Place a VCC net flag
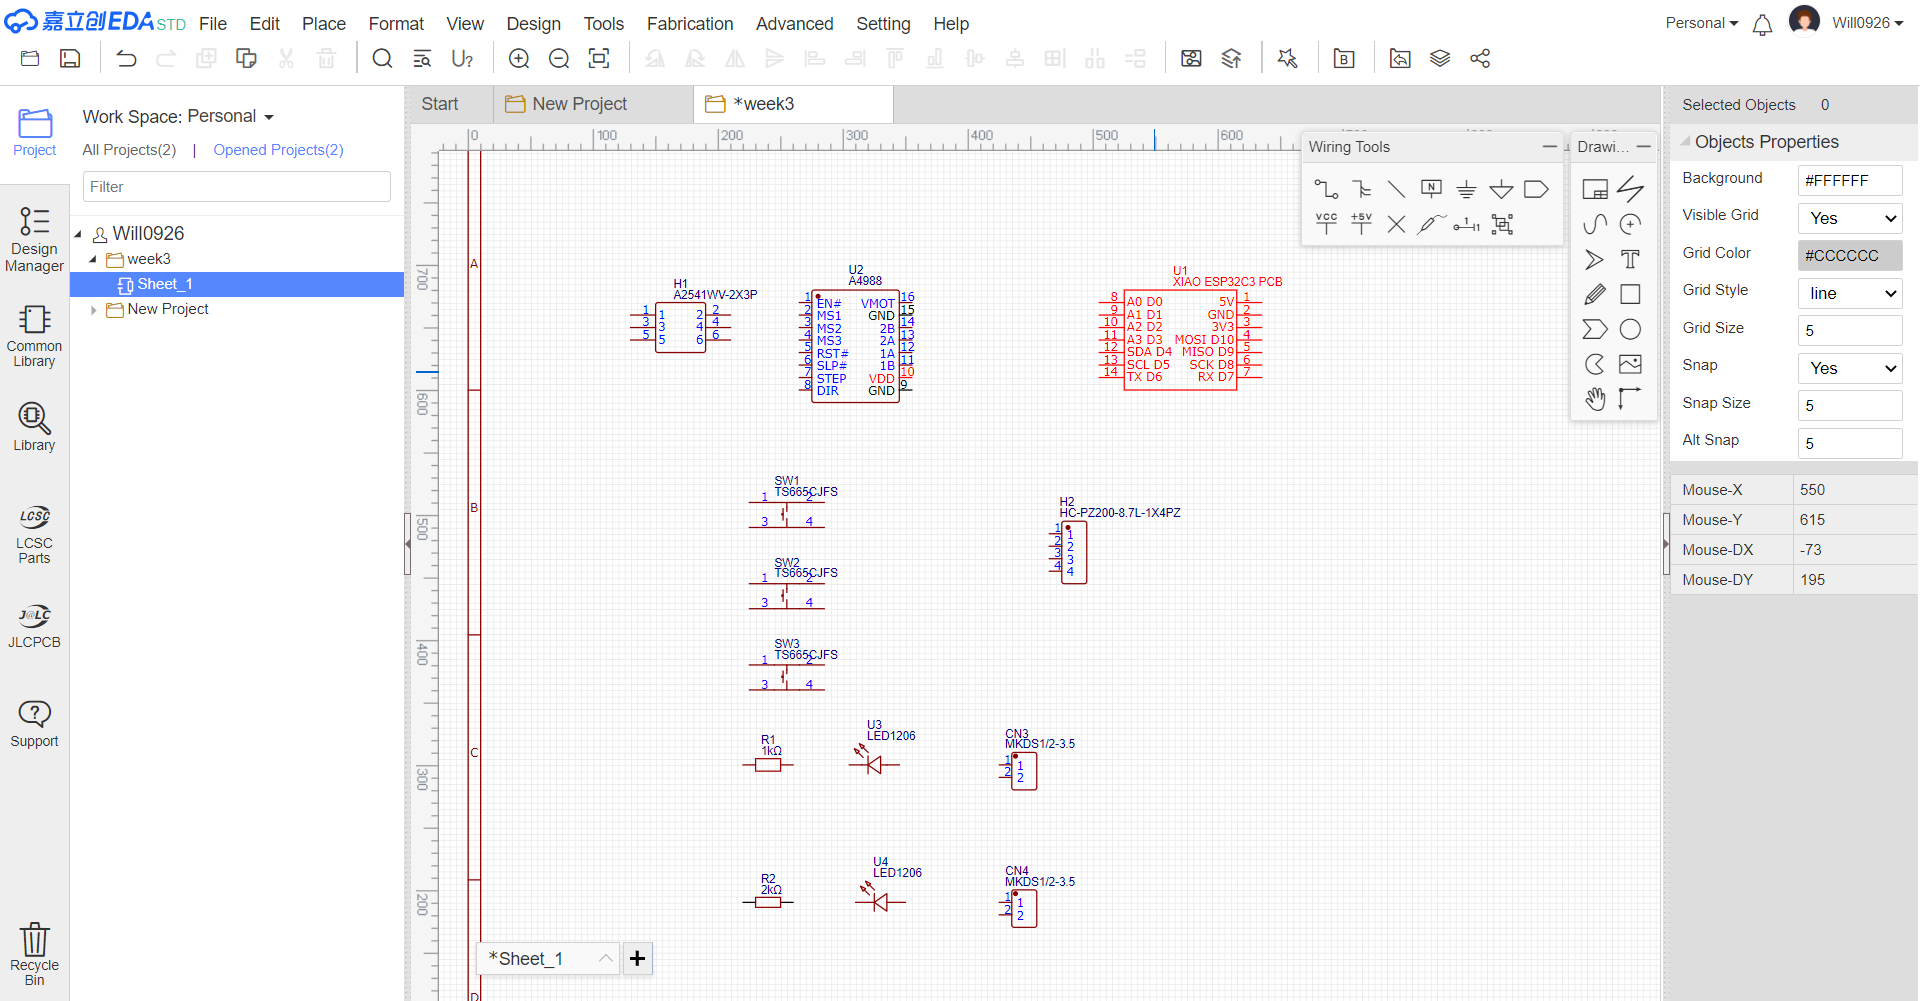The image size is (1920, 1001). pyautogui.click(x=1326, y=223)
